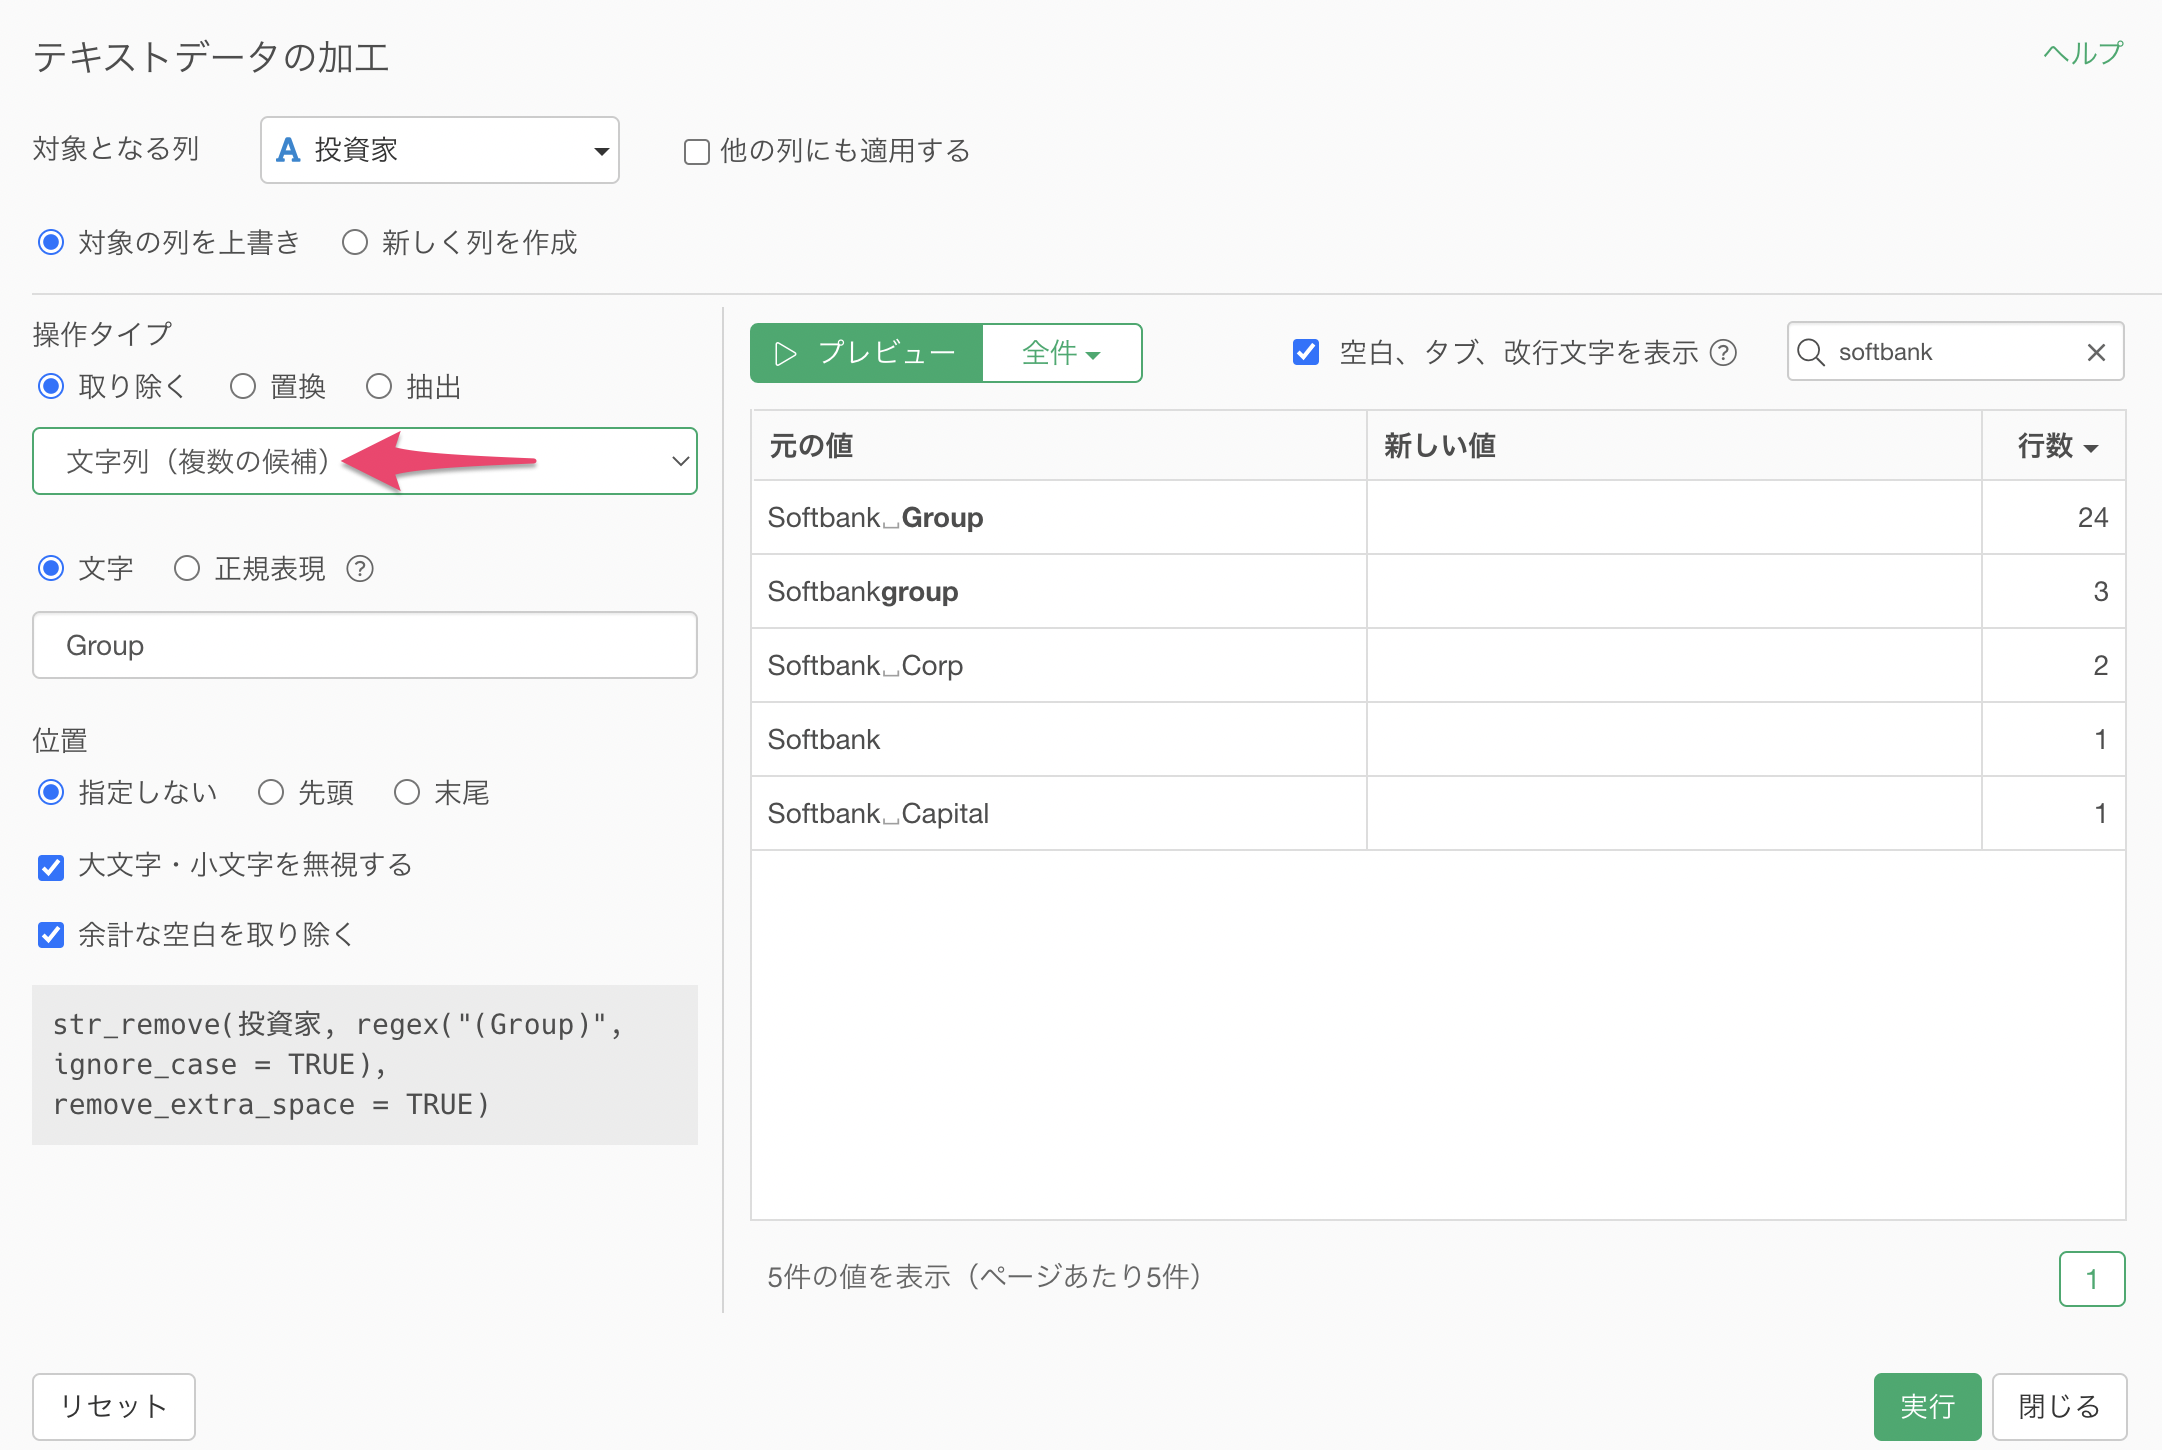Clear the search with X icon
The image size is (2162, 1450).
click(x=2097, y=352)
